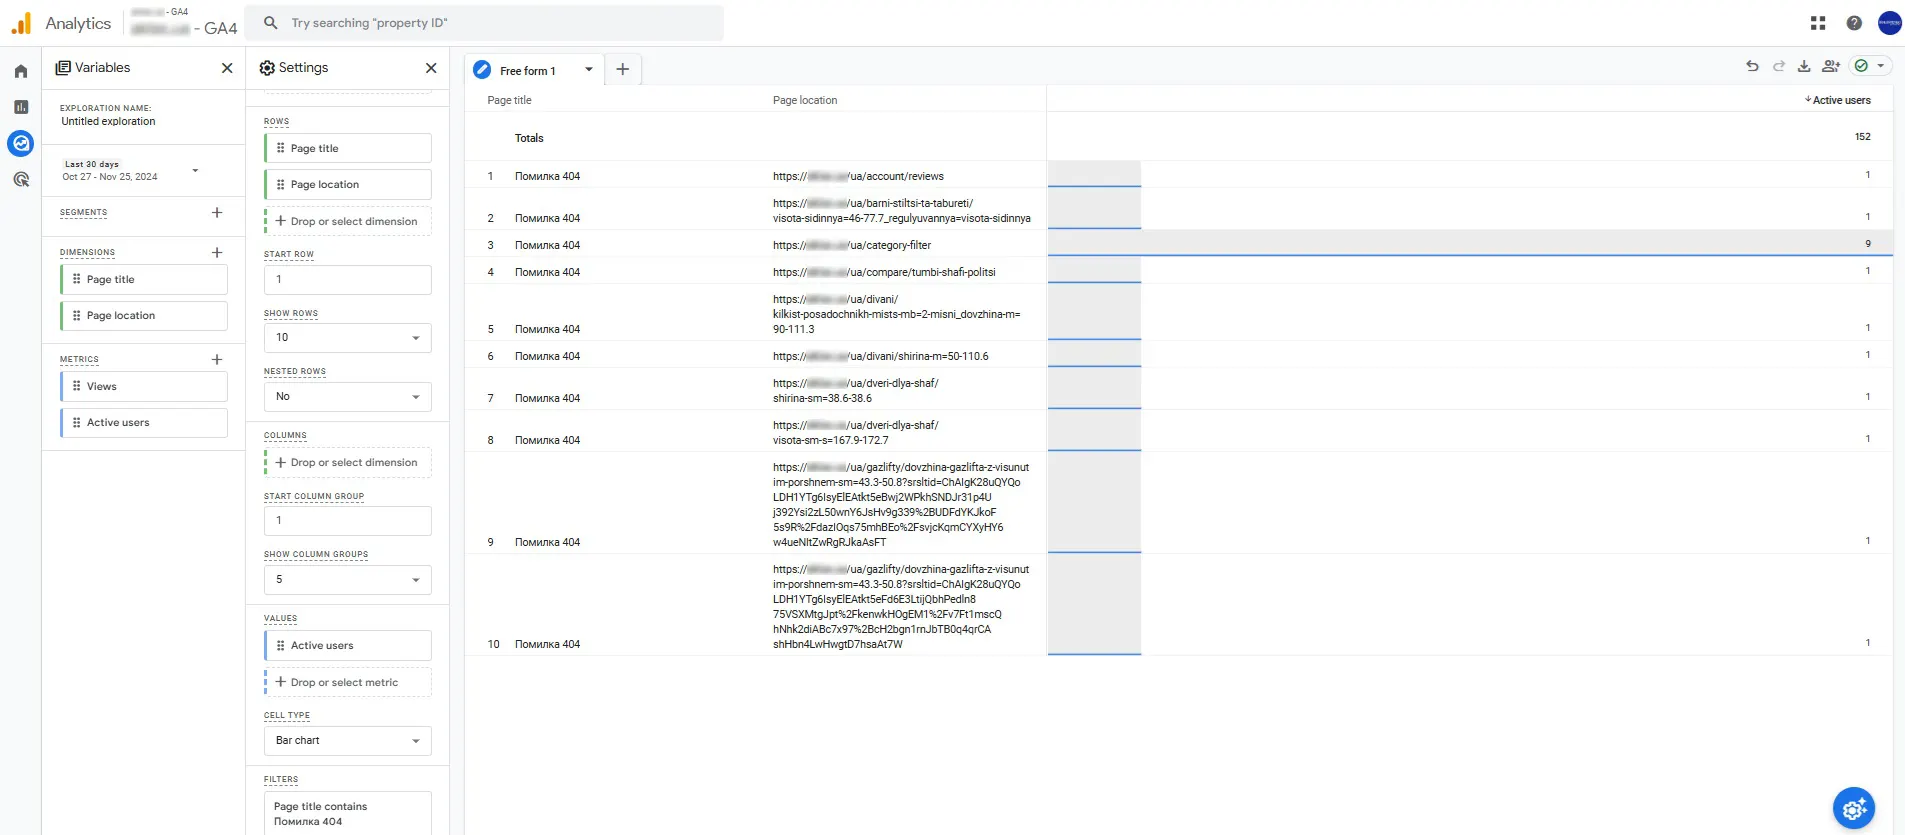
Task: Sort by Active users column header
Action: pyautogui.click(x=1838, y=100)
